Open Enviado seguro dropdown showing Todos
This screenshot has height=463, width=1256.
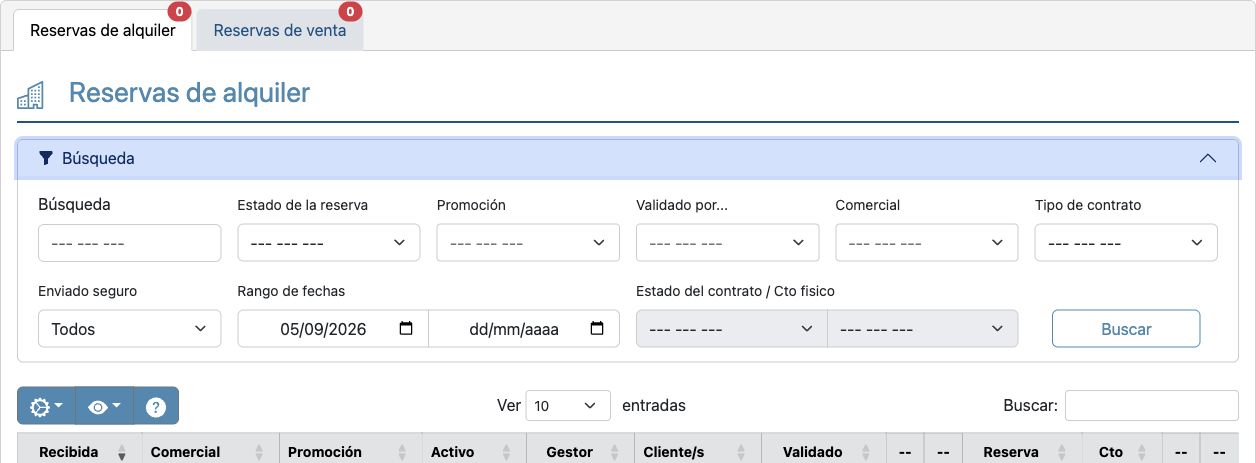click(x=129, y=328)
